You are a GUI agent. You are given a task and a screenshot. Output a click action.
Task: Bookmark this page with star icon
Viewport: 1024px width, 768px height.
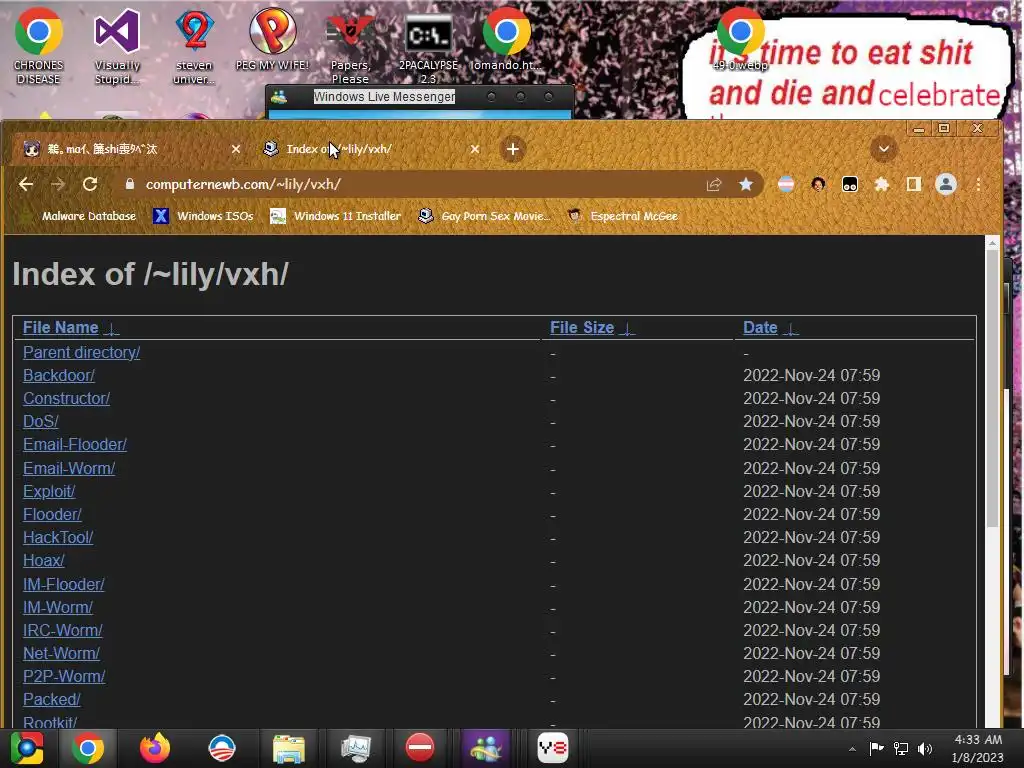pos(746,185)
